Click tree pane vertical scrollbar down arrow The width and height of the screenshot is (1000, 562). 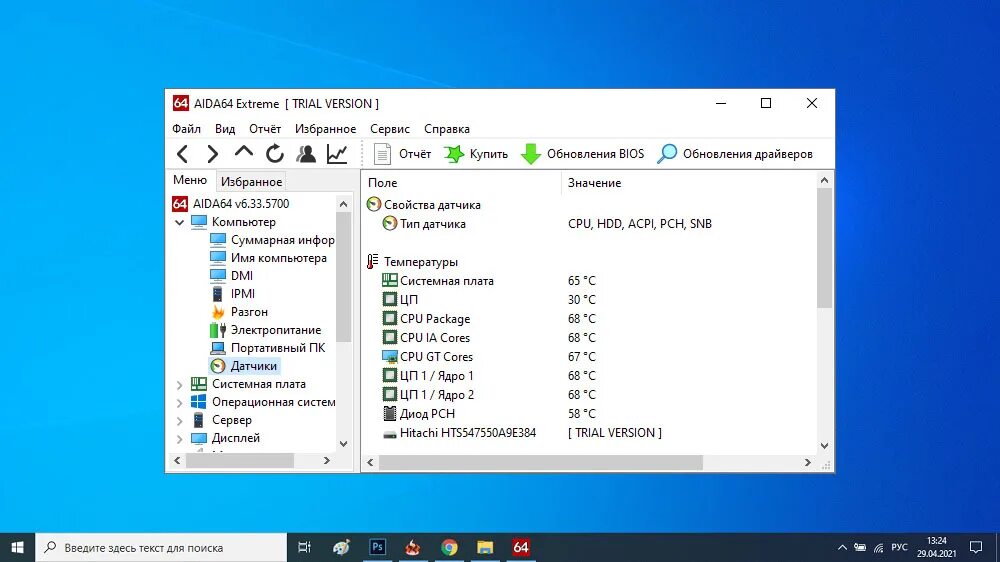pyautogui.click(x=343, y=444)
